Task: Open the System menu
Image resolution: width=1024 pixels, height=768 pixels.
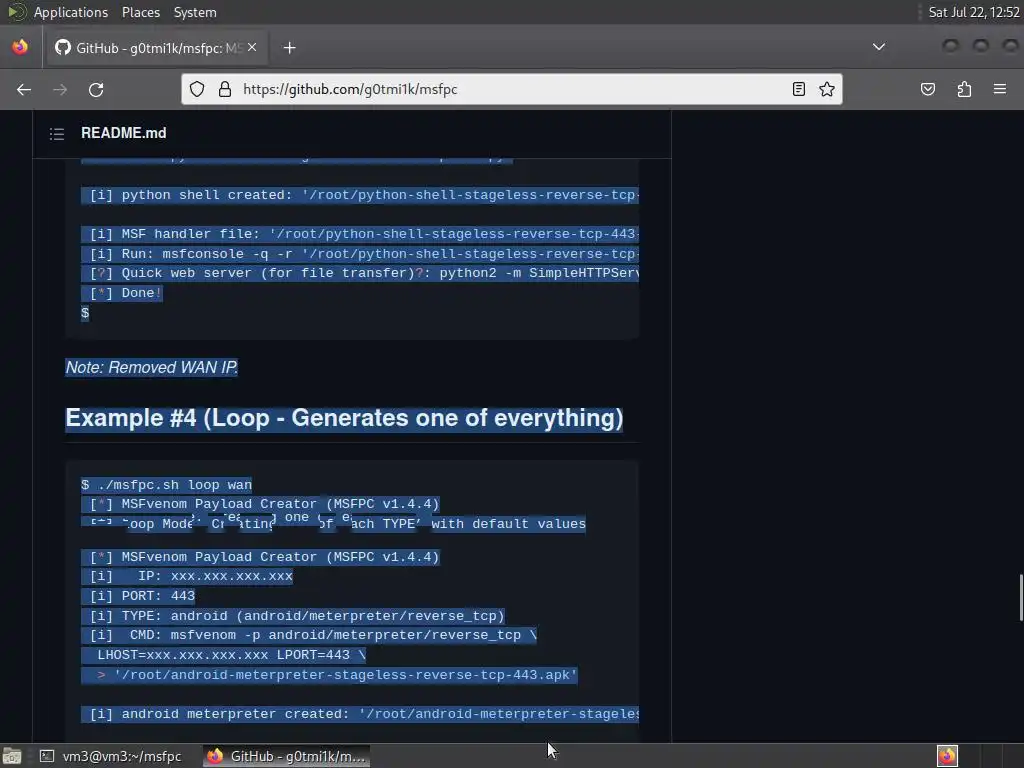Action: coord(195,12)
